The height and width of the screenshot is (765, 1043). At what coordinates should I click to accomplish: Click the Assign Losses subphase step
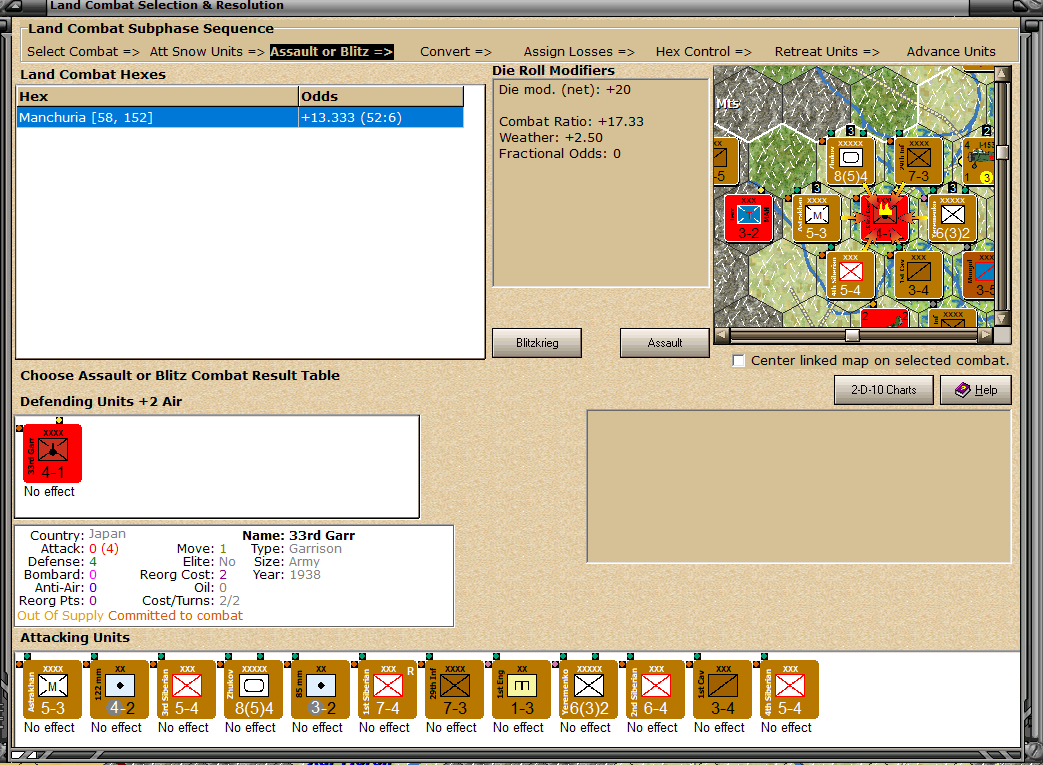coord(579,51)
